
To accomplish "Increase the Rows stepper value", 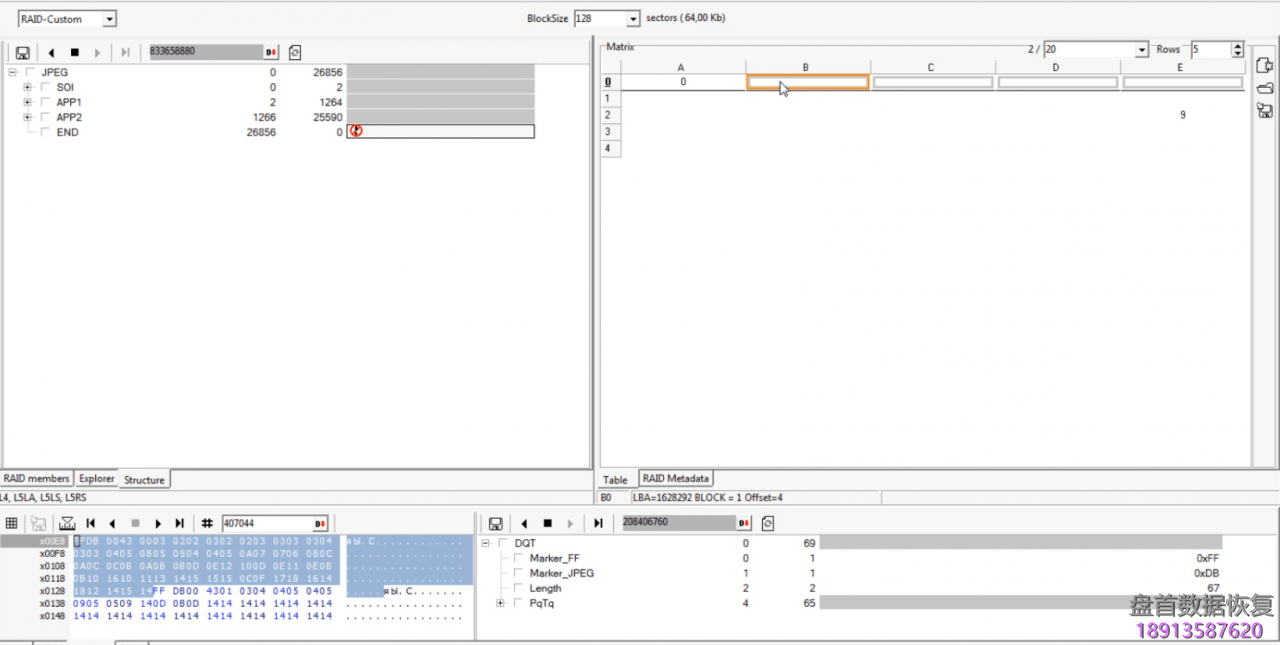I will coord(1238,45).
